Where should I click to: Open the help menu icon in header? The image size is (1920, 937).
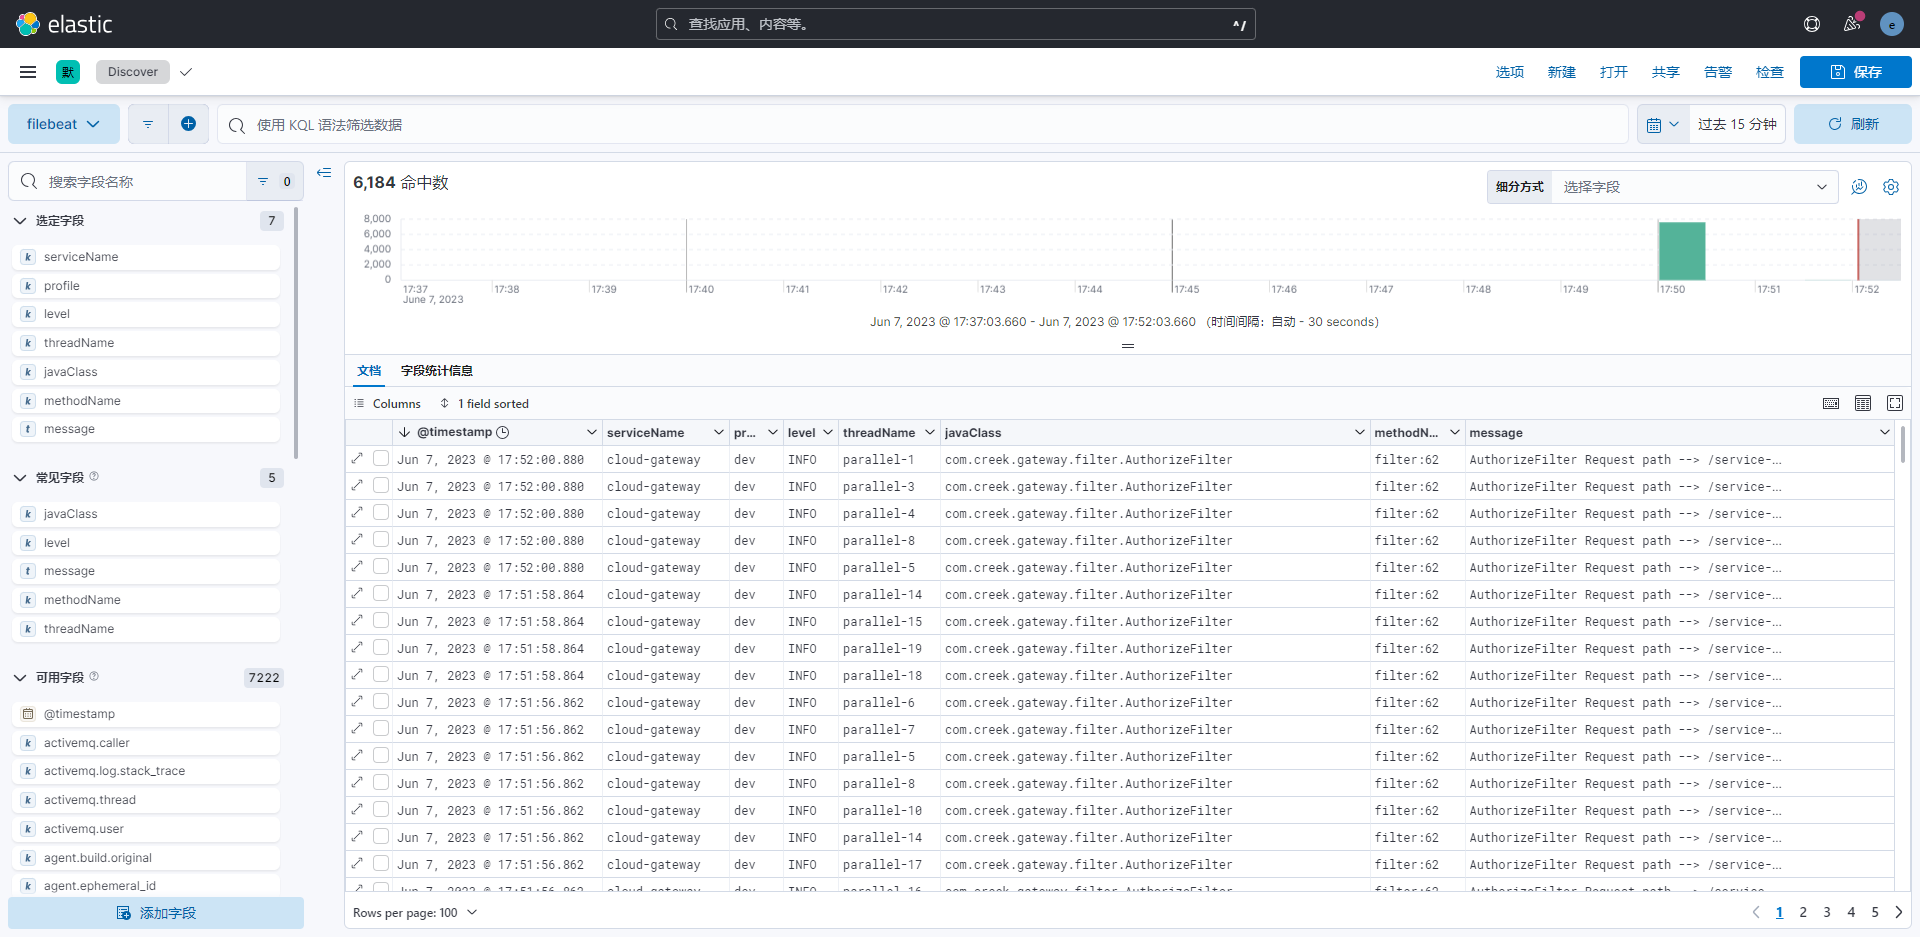pos(1811,24)
